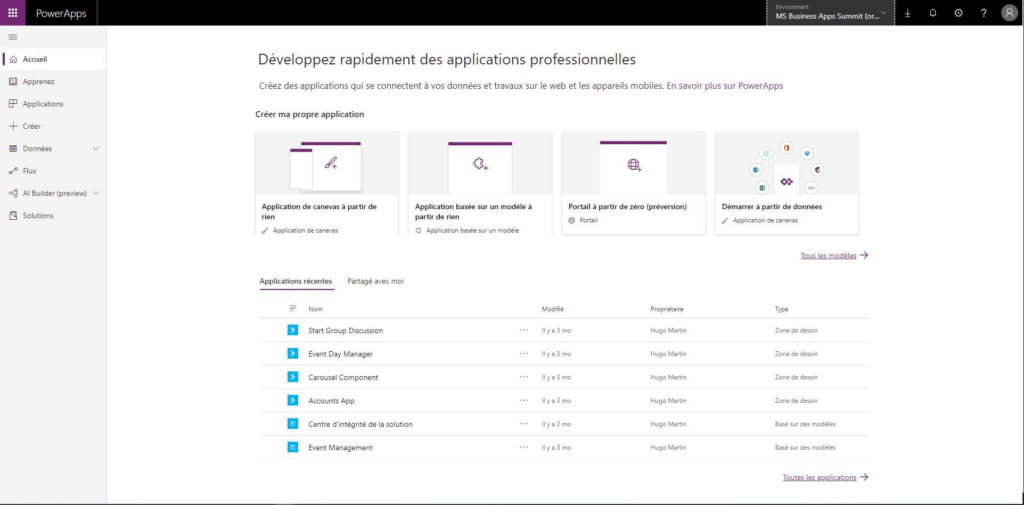The height and width of the screenshot is (505, 1024).
Task: Click Accounts App app icon
Action: point(293,400)
